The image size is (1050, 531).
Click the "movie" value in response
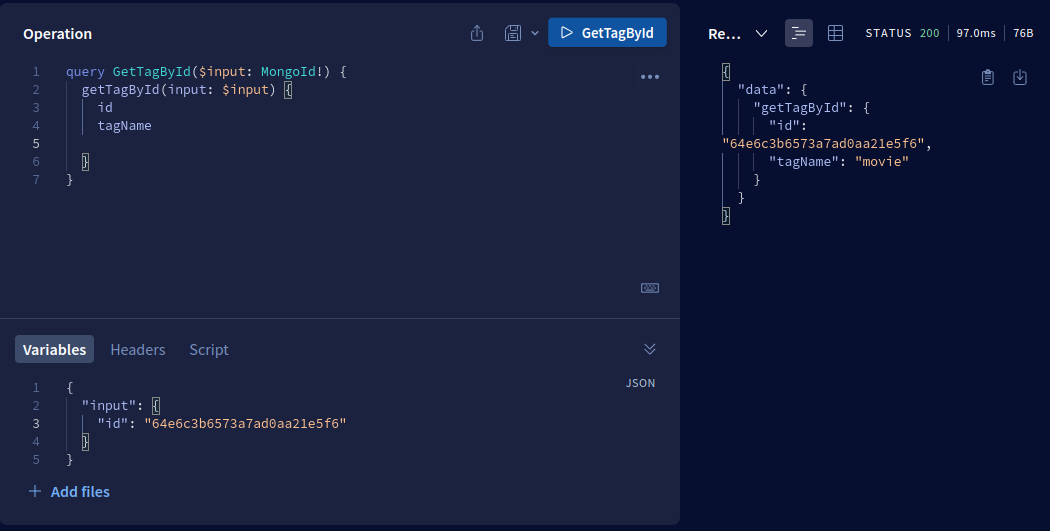pyautogui.click(x=882, y=161)
